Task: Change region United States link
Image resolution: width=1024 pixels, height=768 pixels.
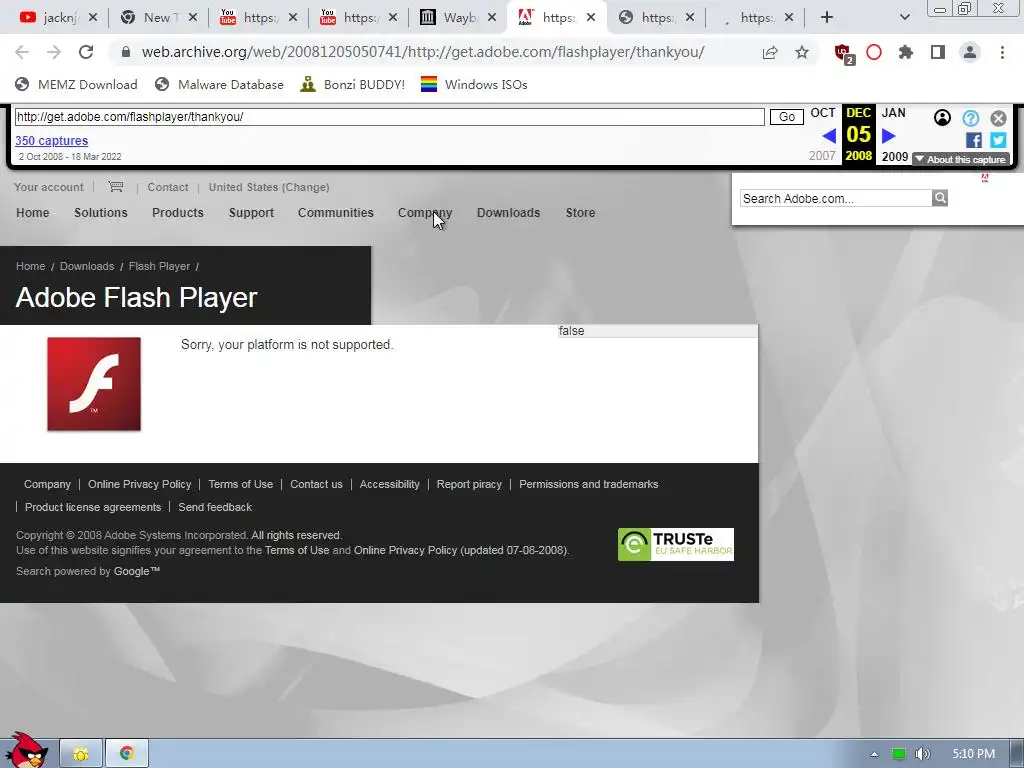Action: [269, 187]
